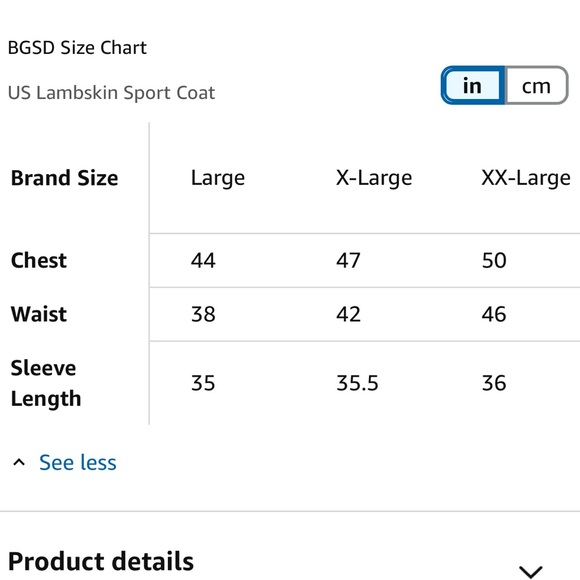Click the XX-Large sleeve length 36
Viewport: 580px width, 580px height.
494,383
